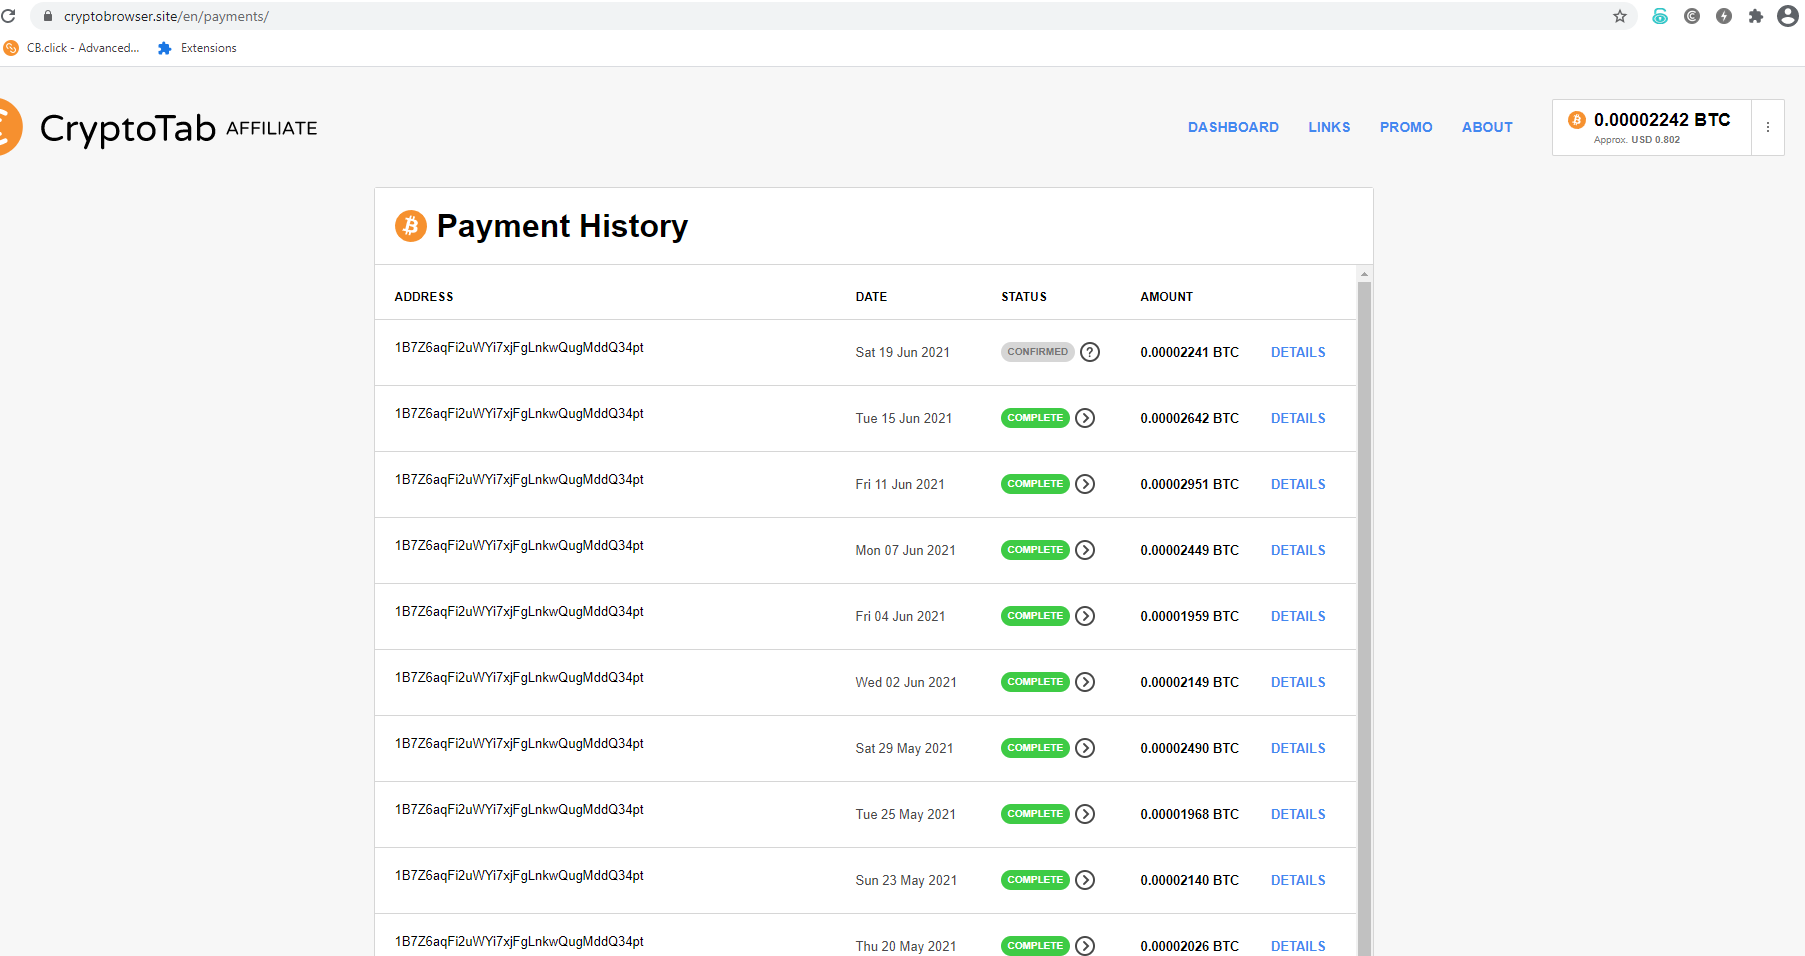
Task: Click arrow icon for Tue 25 May 2021
Action: (x=1085, y=814)
